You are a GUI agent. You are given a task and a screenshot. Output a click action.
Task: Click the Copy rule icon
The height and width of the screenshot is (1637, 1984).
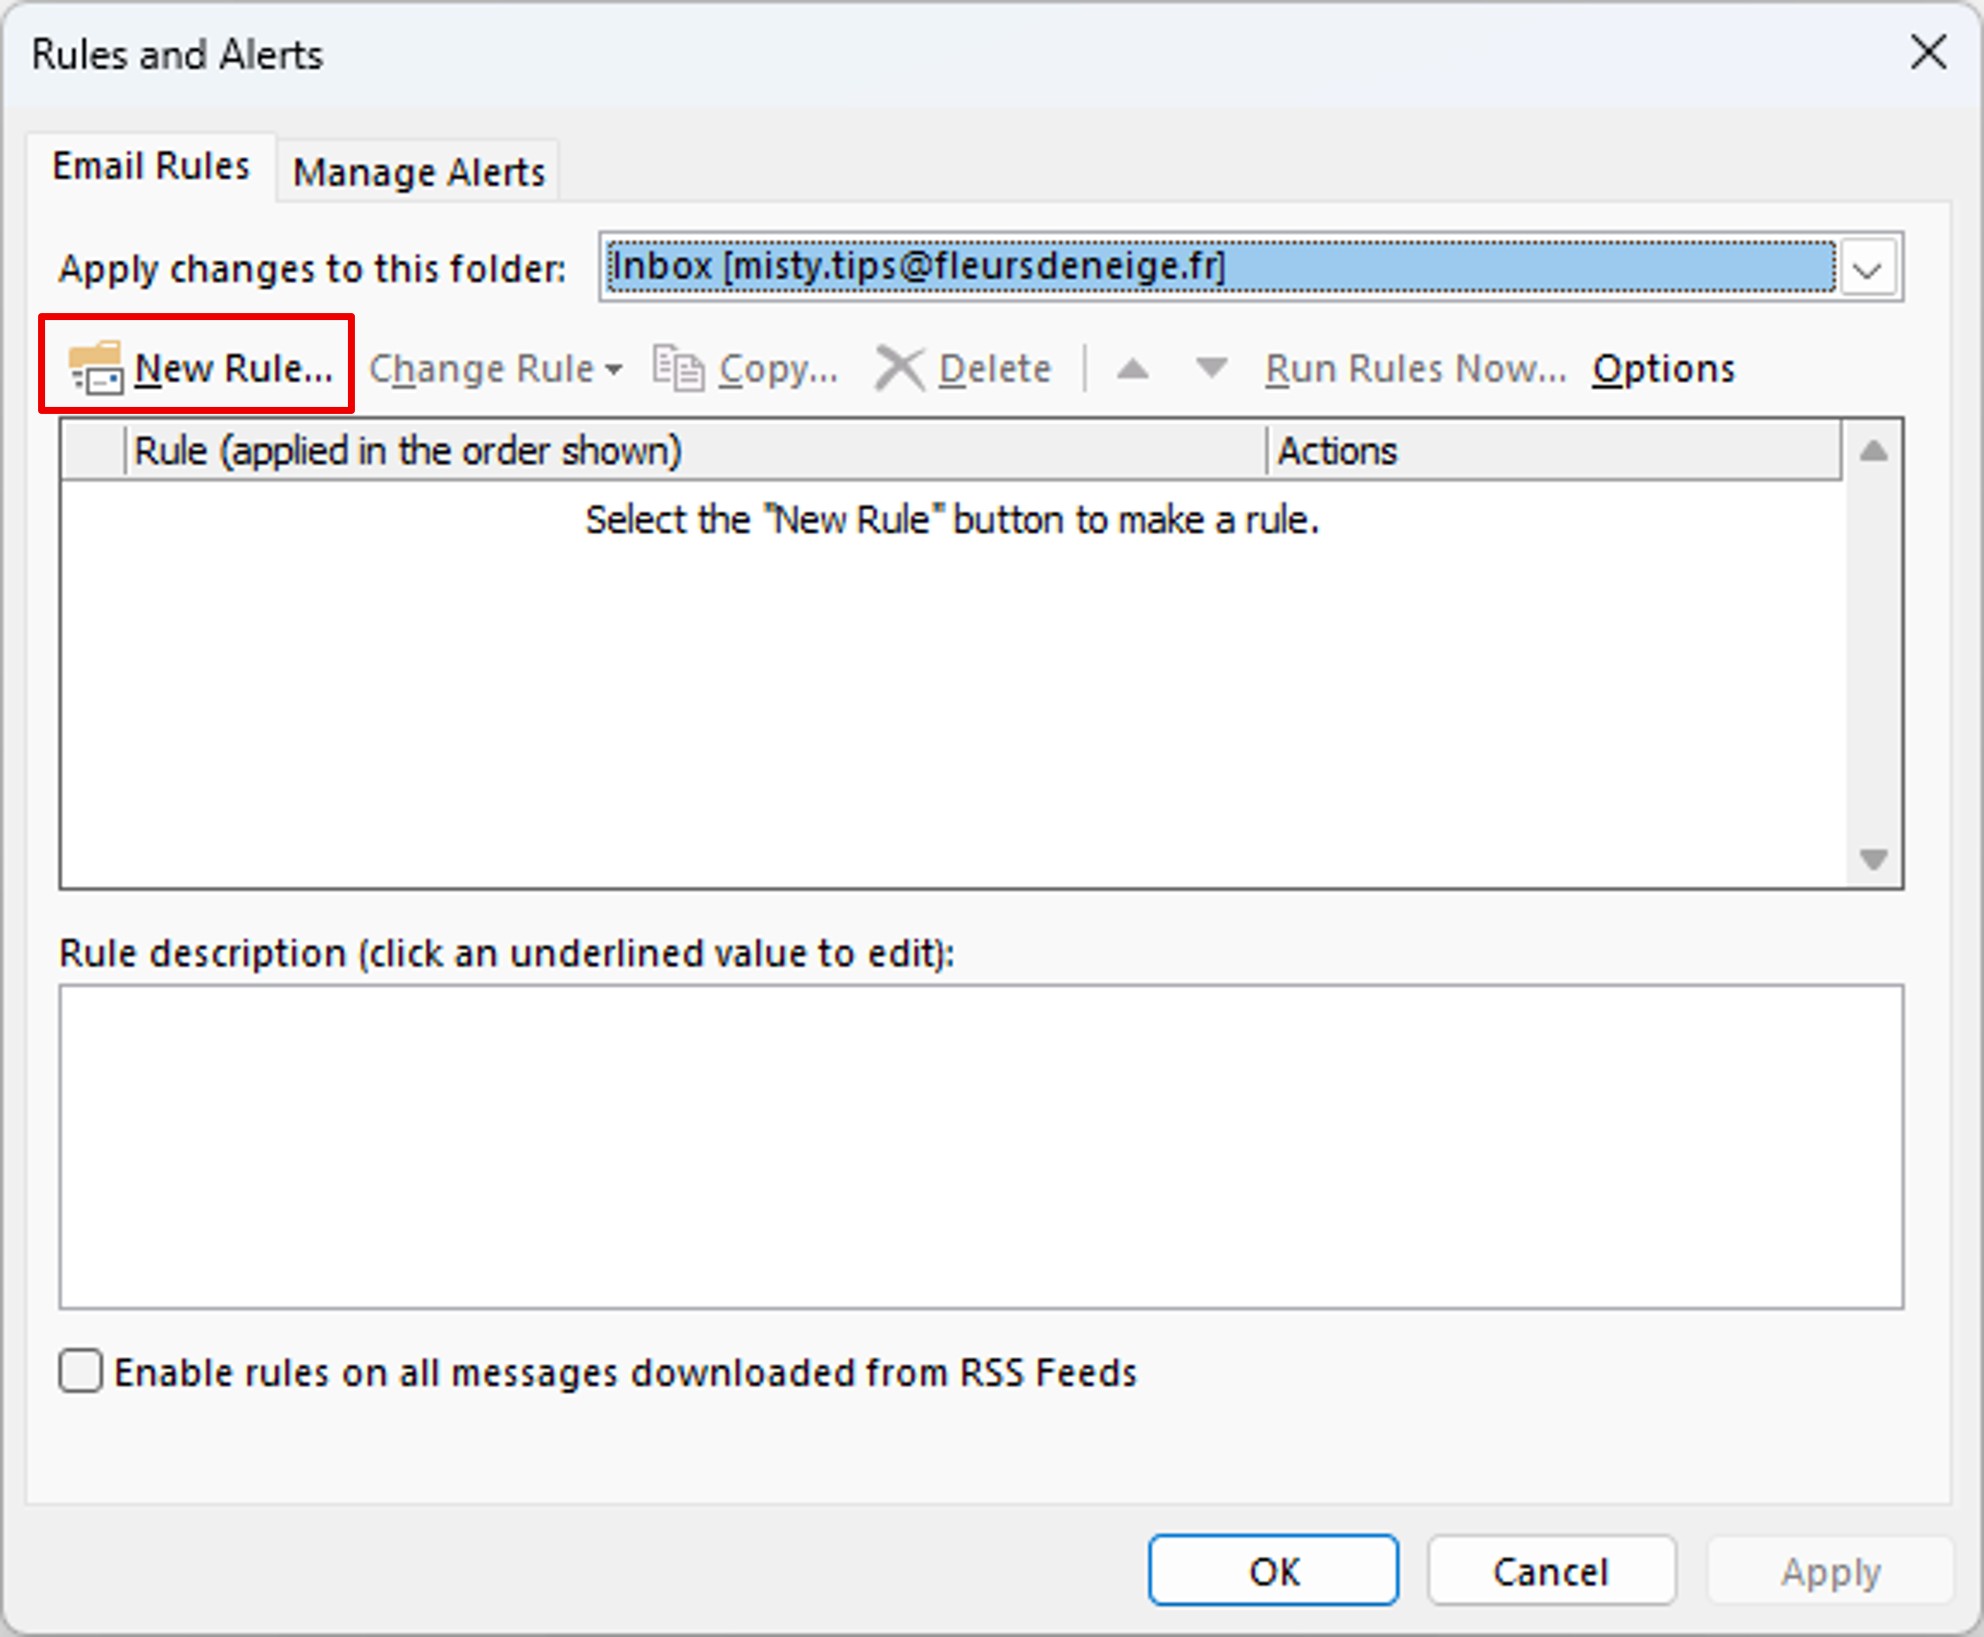tap(678, 367)
